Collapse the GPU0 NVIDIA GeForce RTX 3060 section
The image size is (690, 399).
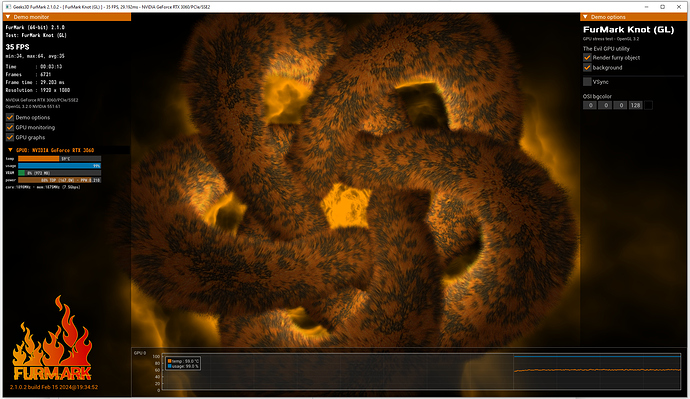(11, 150)
